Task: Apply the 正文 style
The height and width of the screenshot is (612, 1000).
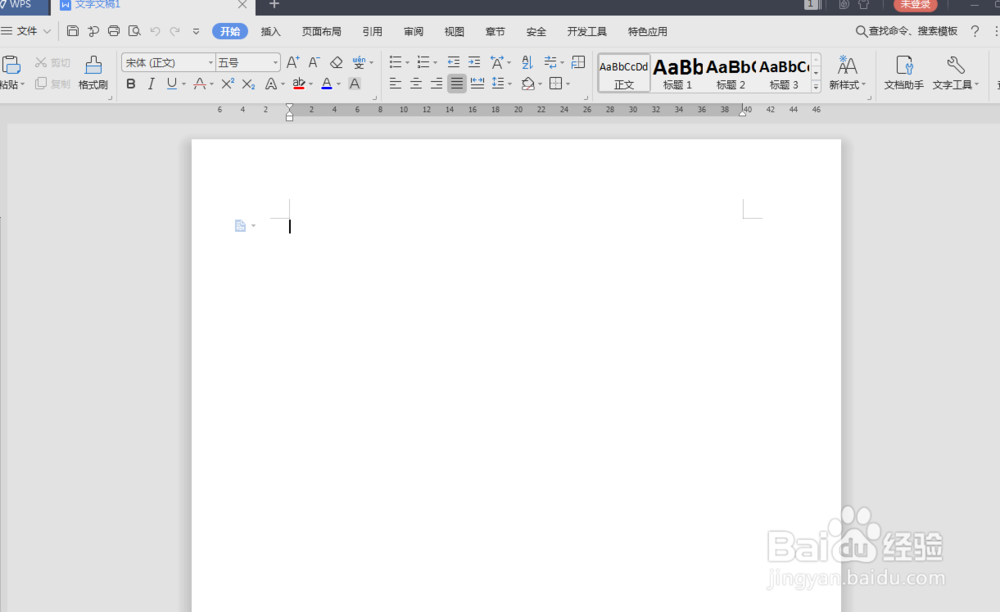Action: 624,73
